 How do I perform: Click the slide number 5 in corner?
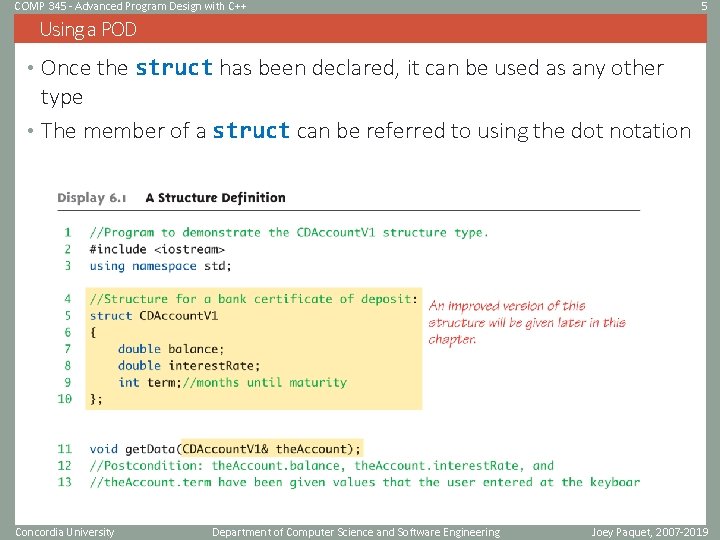tap(704, 6)
